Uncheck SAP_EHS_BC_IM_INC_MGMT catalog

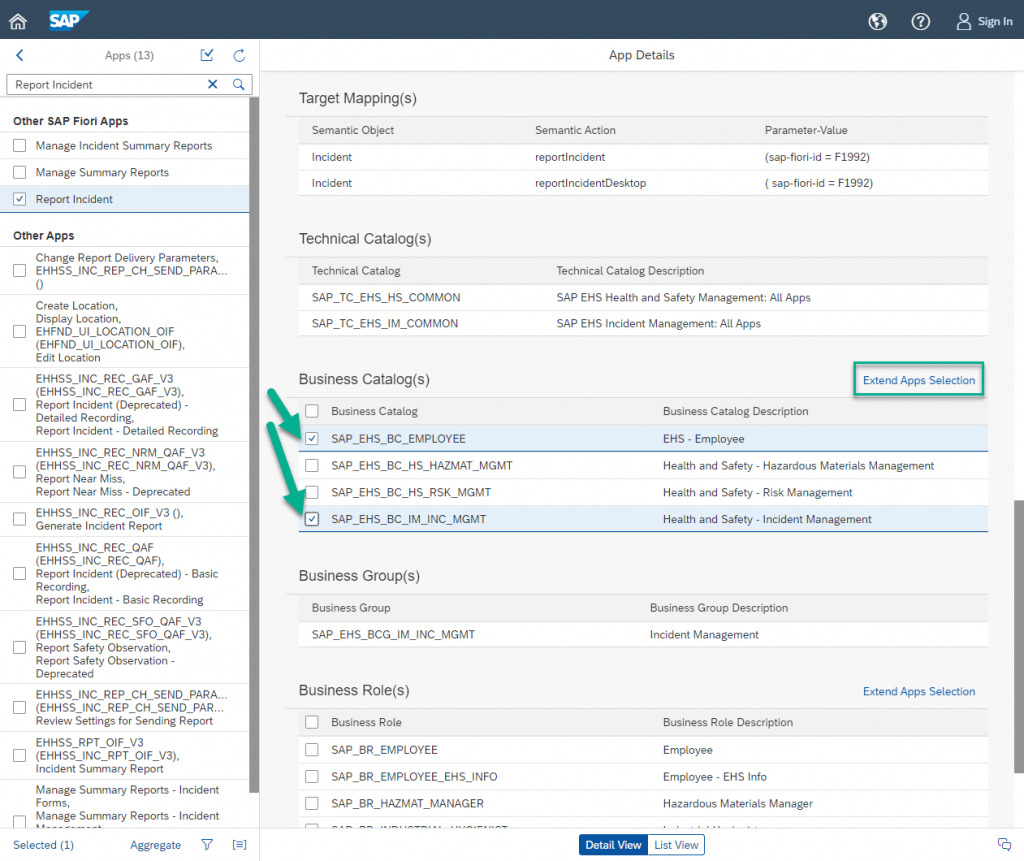pyautogui.click(x=312, y=519)
